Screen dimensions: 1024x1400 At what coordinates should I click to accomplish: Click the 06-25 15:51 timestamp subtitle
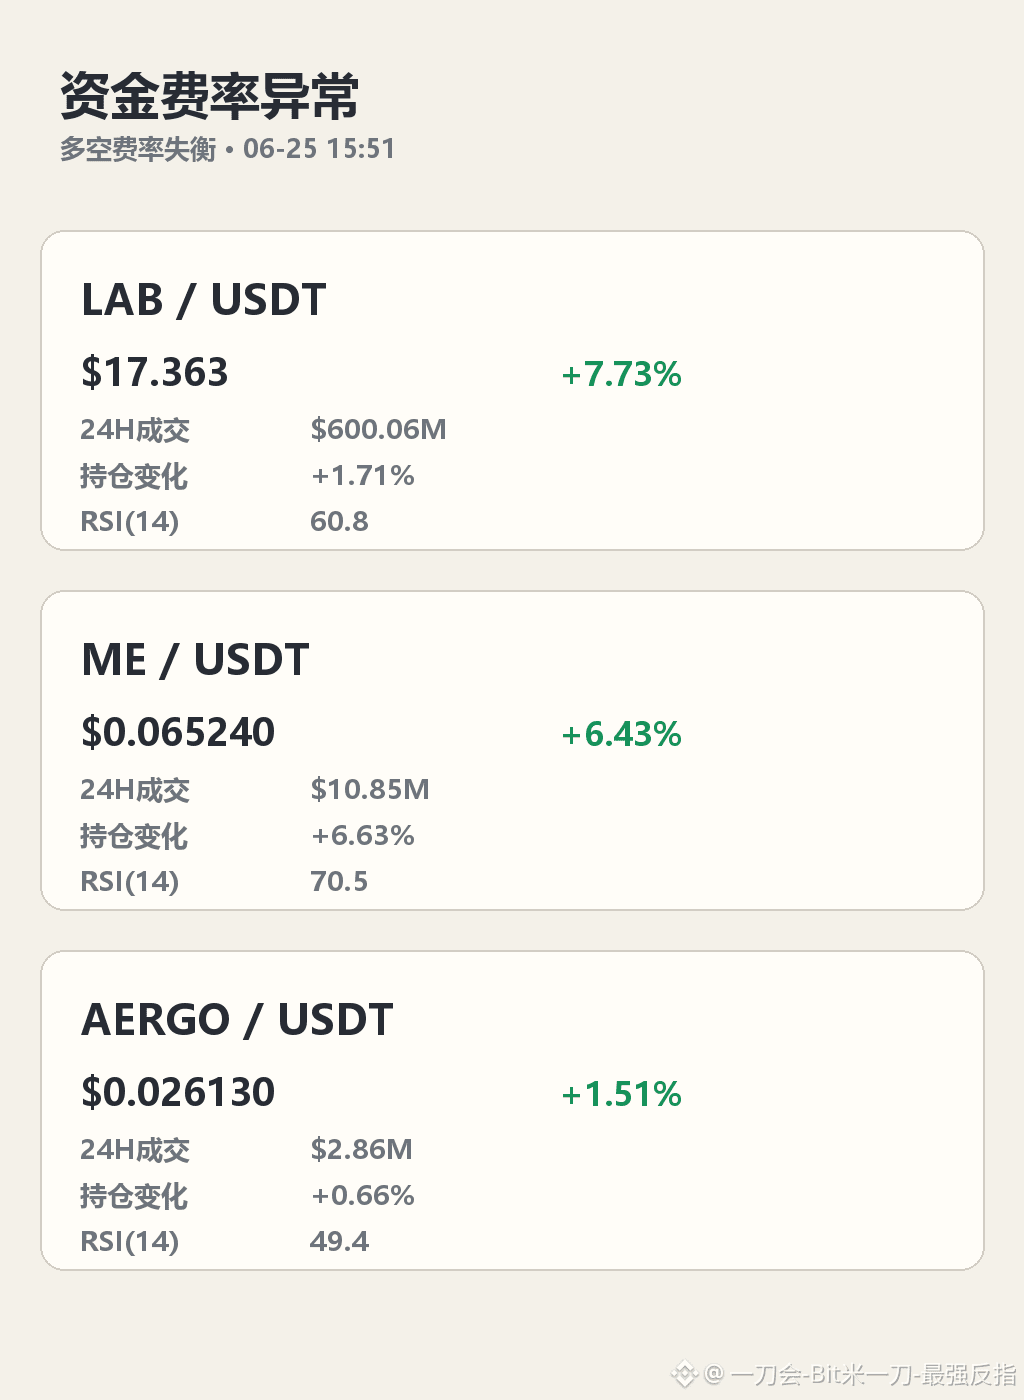tap(319, 149)
